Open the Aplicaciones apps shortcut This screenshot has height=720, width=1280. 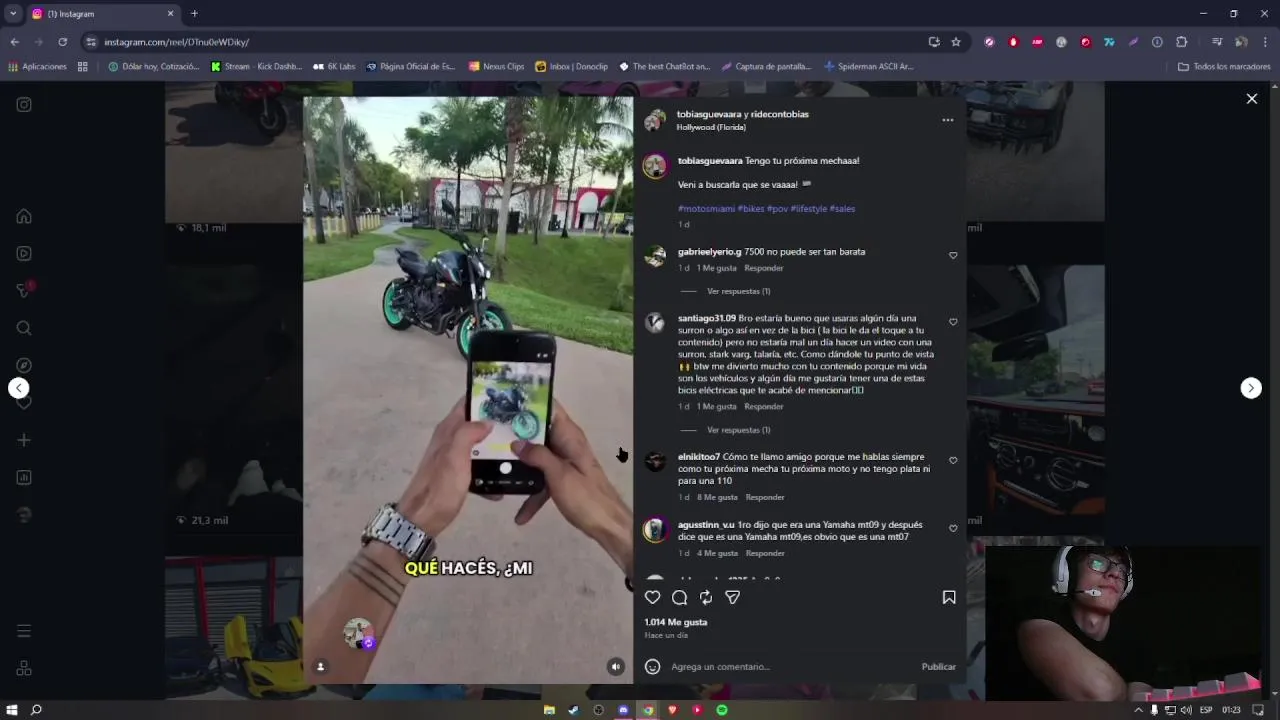(37, 67)
